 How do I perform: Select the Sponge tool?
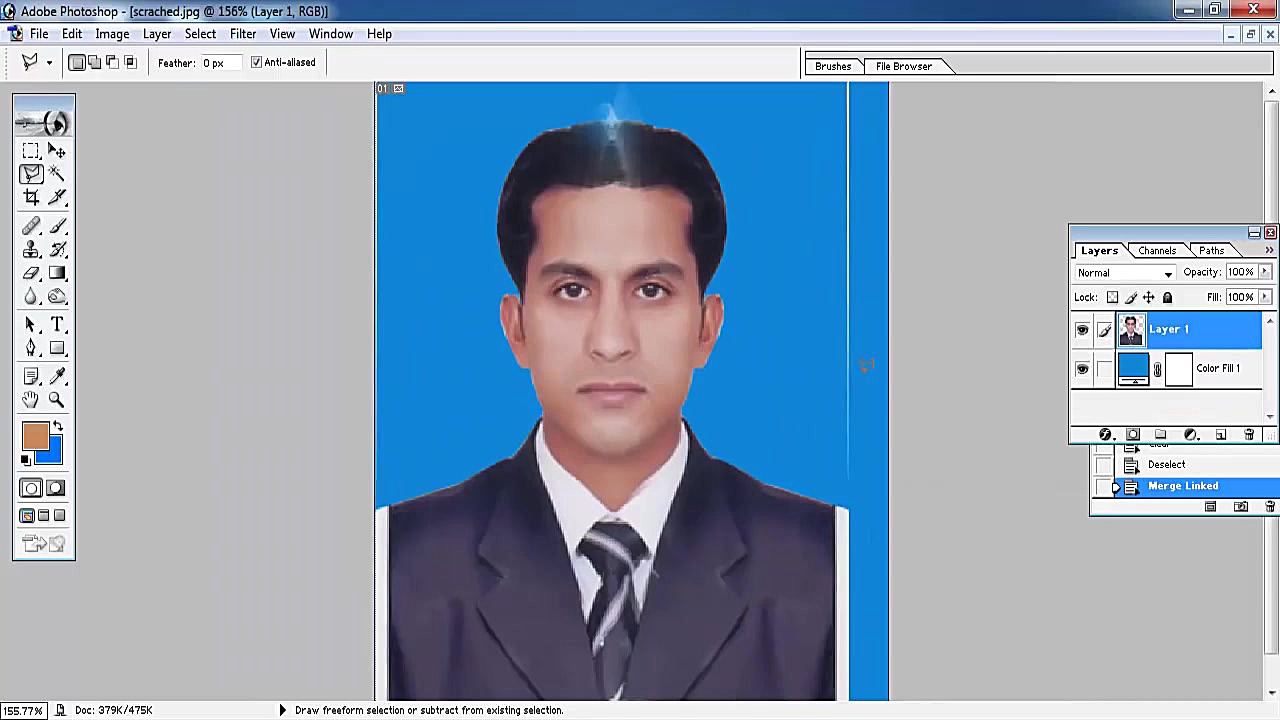[57, 297]
